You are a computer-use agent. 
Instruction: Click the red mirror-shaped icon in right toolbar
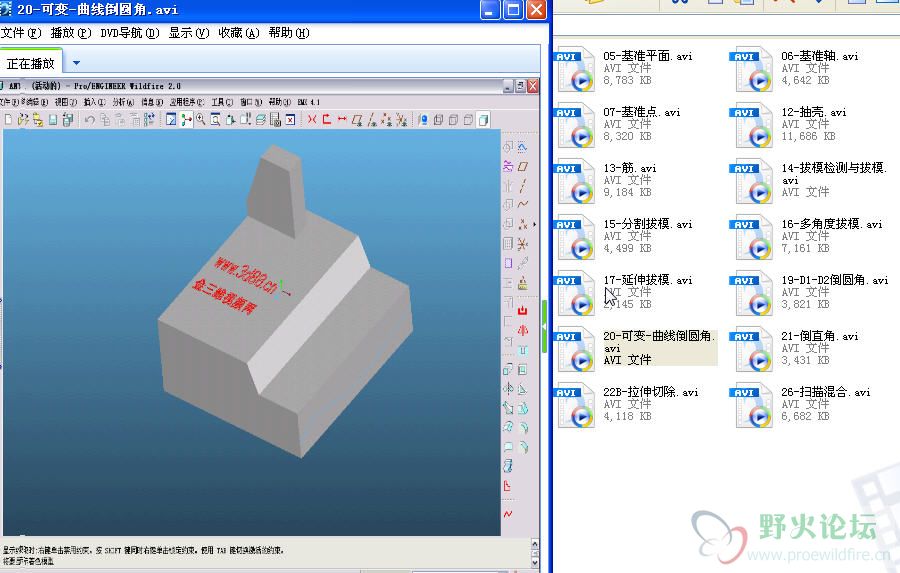tap(522, 330)
